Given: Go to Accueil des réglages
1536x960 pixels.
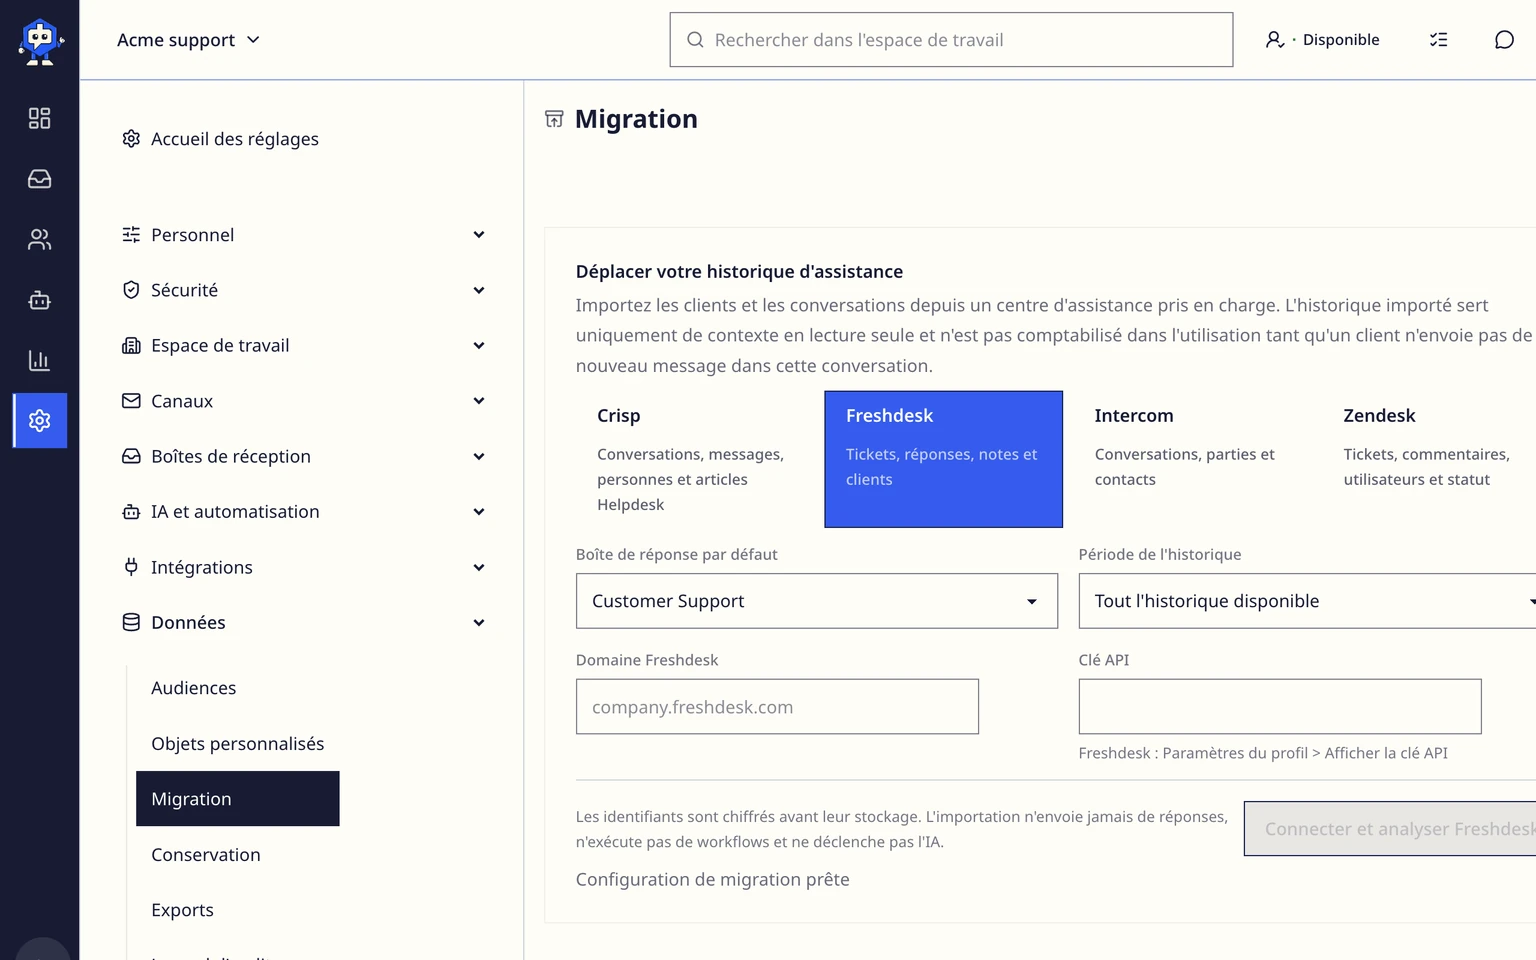Looking at the screenshot, I should (x=220, y=139).
